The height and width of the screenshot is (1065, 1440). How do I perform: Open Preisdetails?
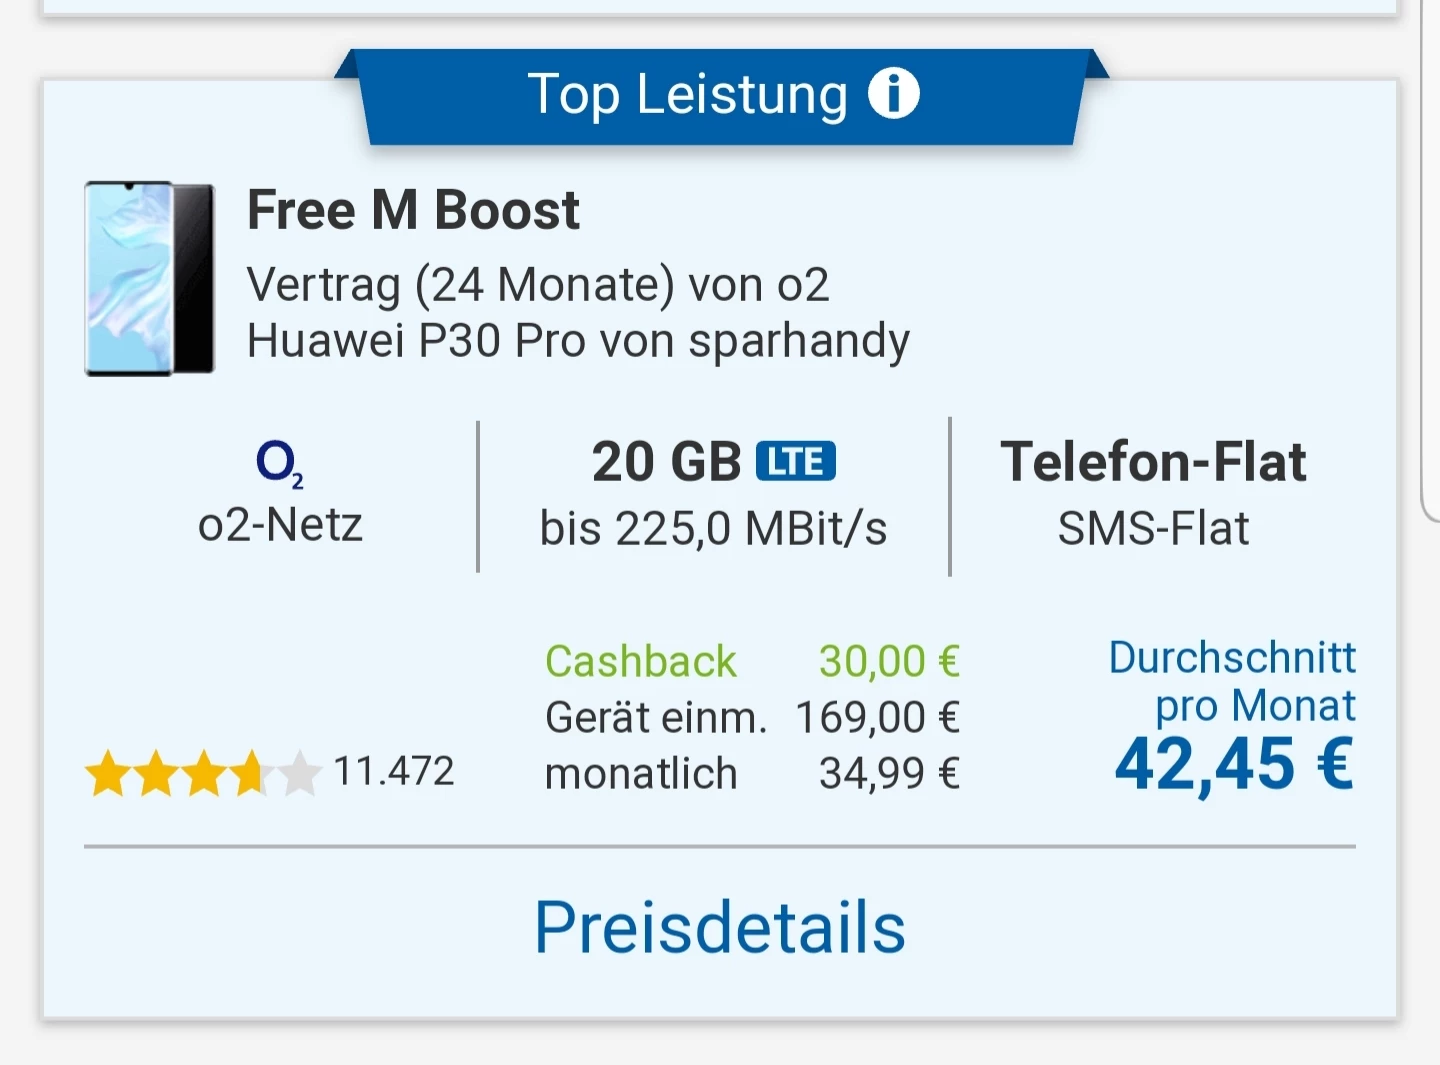[720, 928]
